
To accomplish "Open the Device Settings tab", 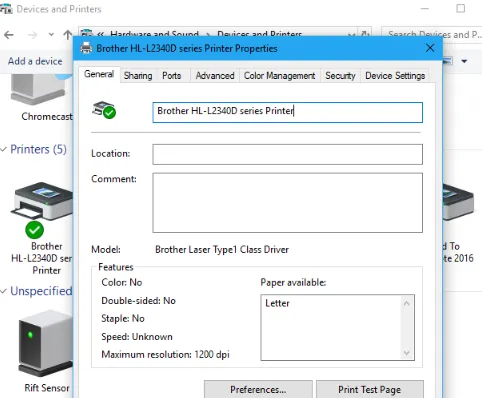I will [395, 76].
